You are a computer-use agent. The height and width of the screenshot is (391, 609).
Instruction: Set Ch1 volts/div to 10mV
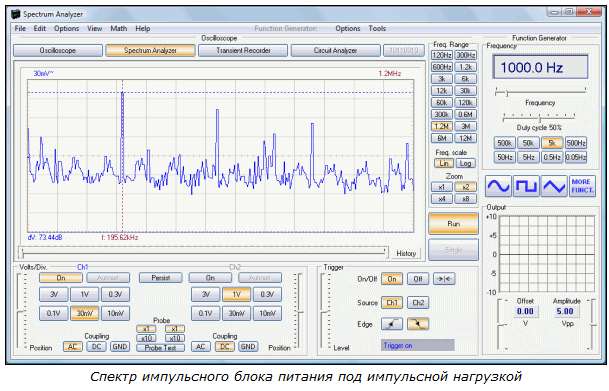coord(115,313)
